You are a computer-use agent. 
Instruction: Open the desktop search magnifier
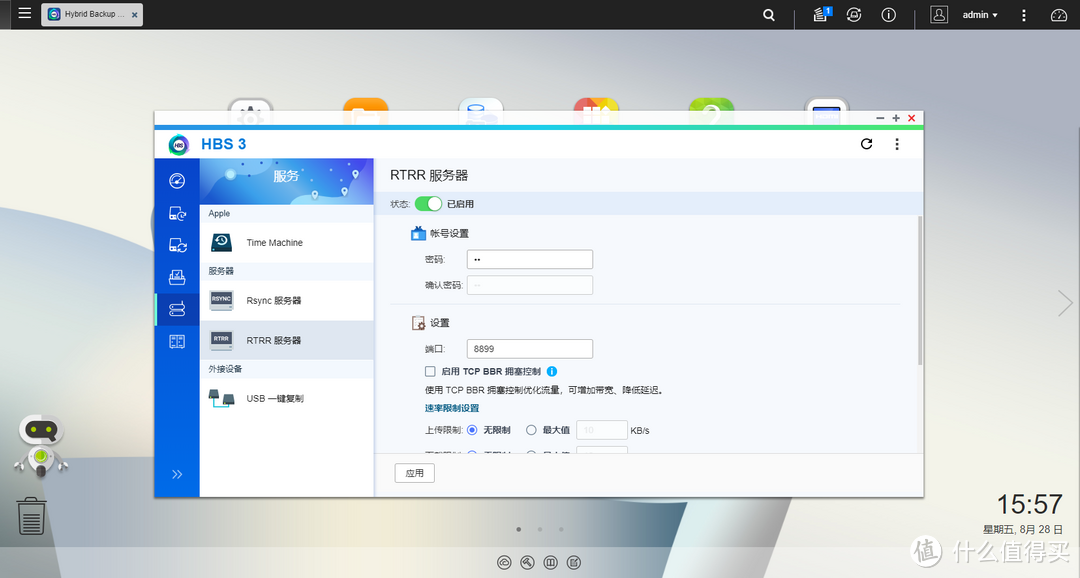769,14
